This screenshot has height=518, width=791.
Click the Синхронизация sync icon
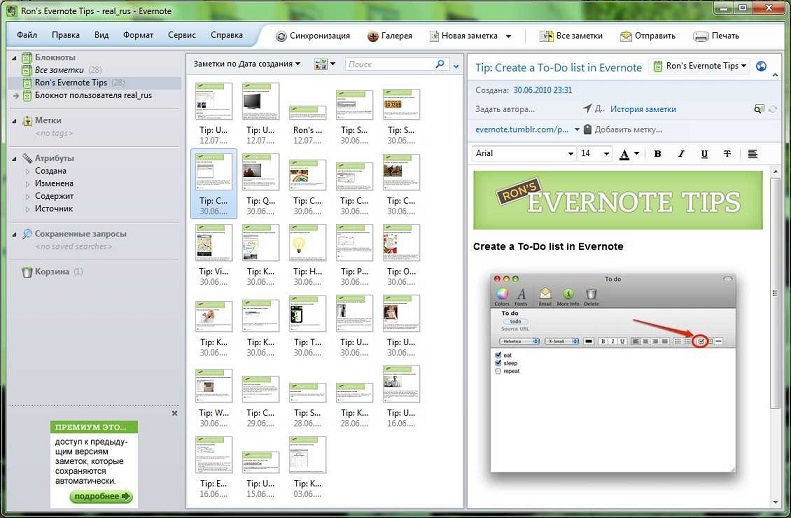click(x=281, y=36)
